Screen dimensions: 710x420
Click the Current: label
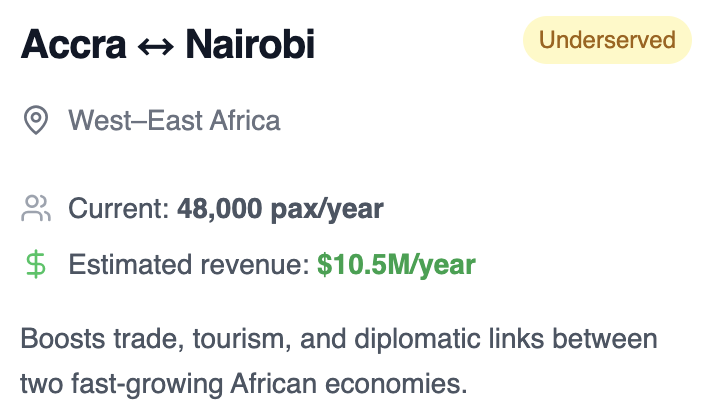point(119,209)
